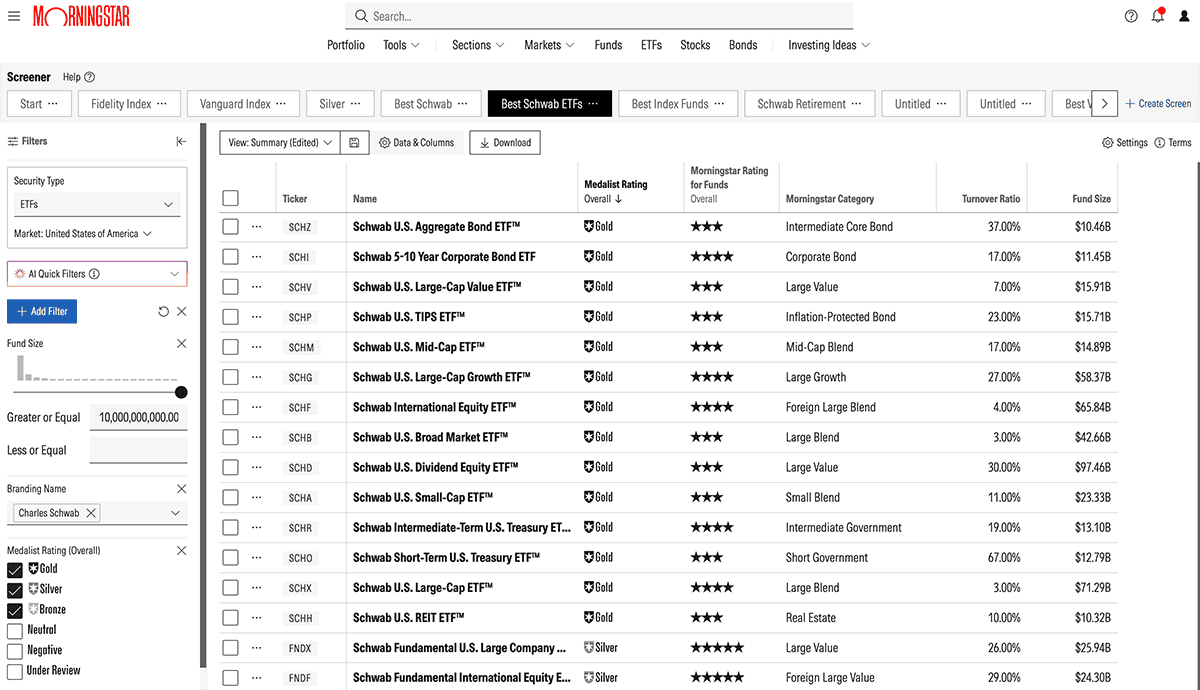The height and width of the screenshot is (690, 1200).
Task: Toggle select-all rows checkbox
Action: pyautogui.click(x=231, y=199)
